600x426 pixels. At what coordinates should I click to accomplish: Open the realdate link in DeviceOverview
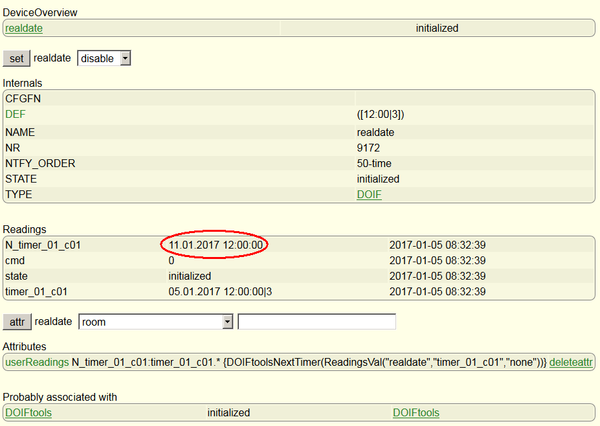[x=24, y=29]
